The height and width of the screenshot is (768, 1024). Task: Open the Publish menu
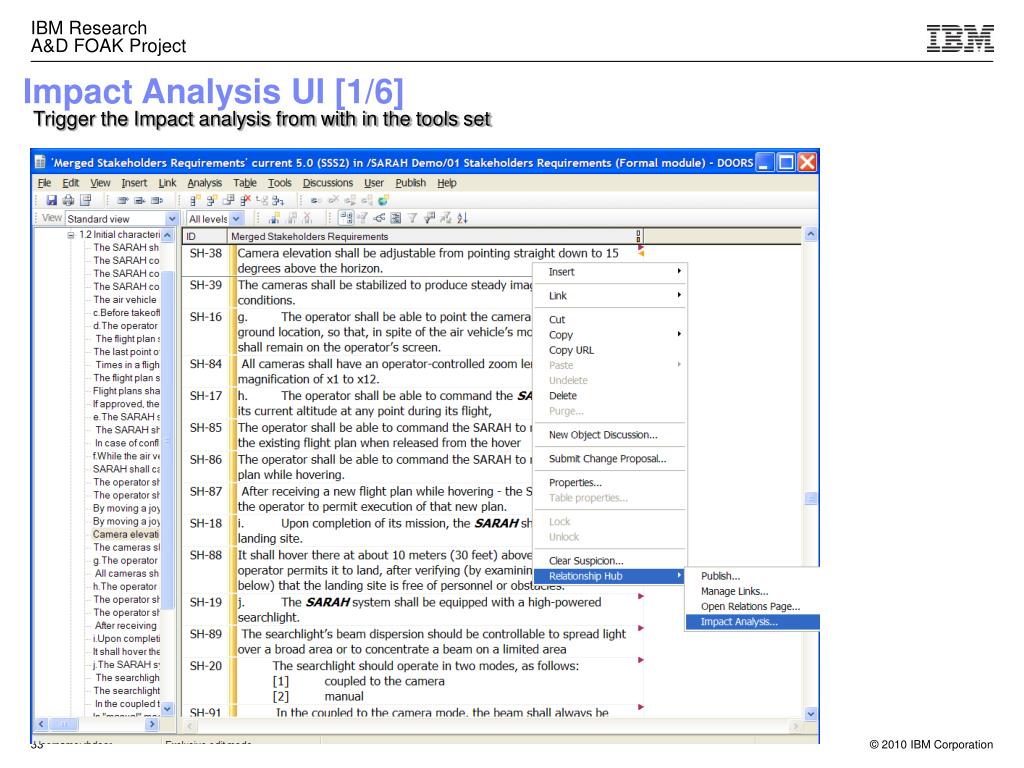(411, 183)
